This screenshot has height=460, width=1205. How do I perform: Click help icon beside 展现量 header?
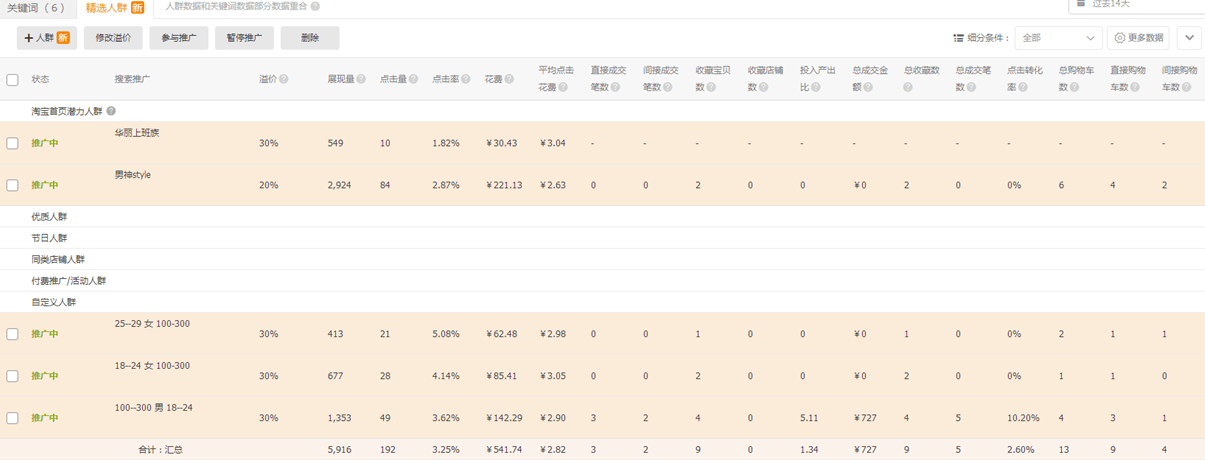[361, 79]
